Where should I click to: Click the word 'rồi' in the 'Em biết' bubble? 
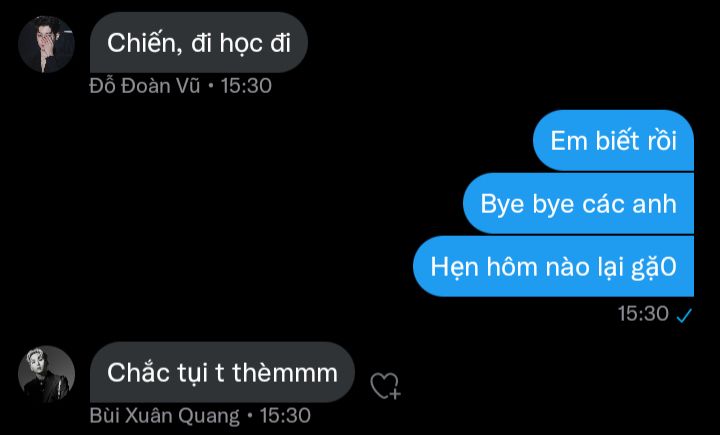tap(662, 140)
